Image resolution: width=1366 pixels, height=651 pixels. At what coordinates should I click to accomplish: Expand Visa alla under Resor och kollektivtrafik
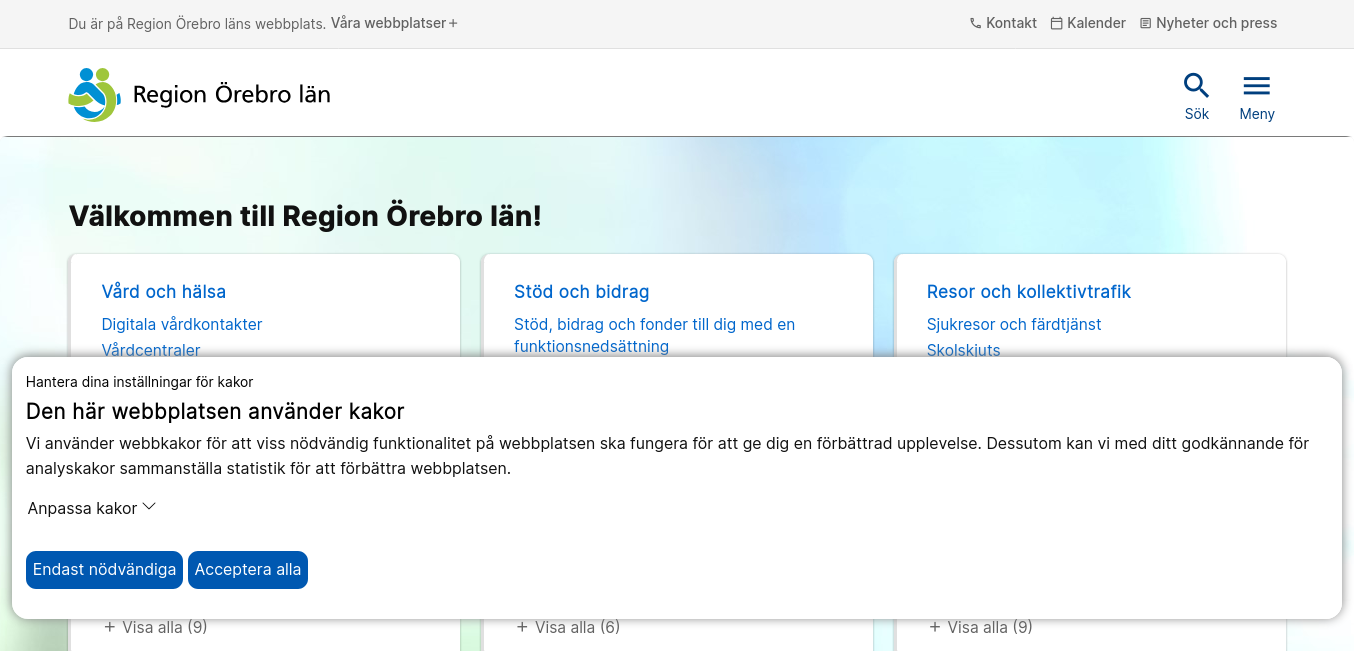point(981,627)
